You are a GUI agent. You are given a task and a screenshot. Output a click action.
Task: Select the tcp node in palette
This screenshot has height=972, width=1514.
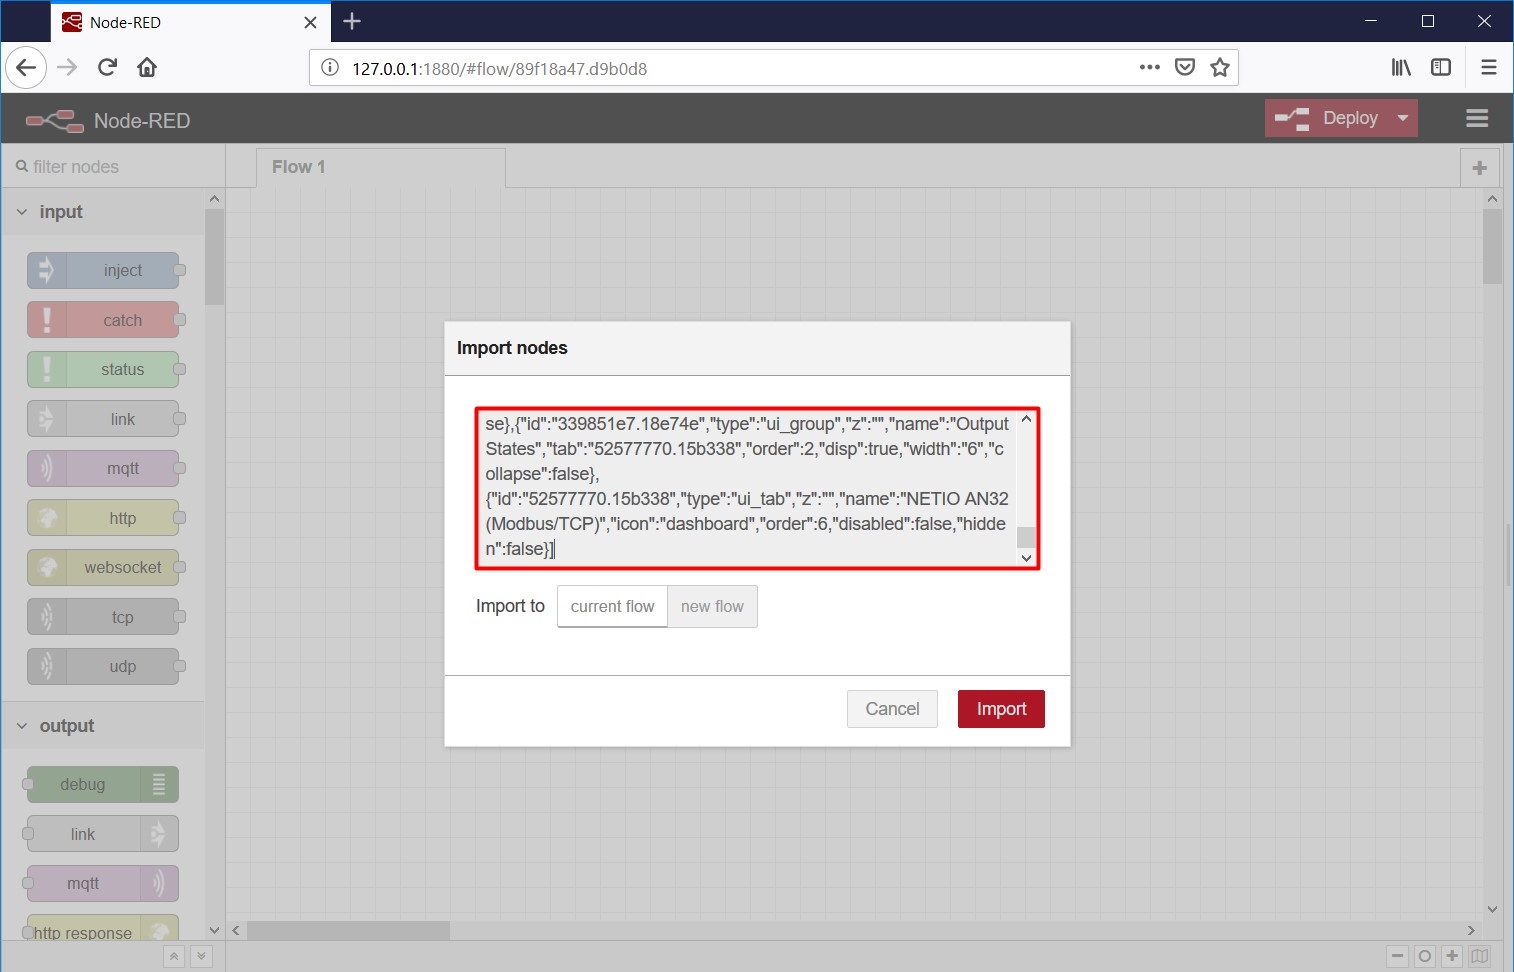point(103,617)
